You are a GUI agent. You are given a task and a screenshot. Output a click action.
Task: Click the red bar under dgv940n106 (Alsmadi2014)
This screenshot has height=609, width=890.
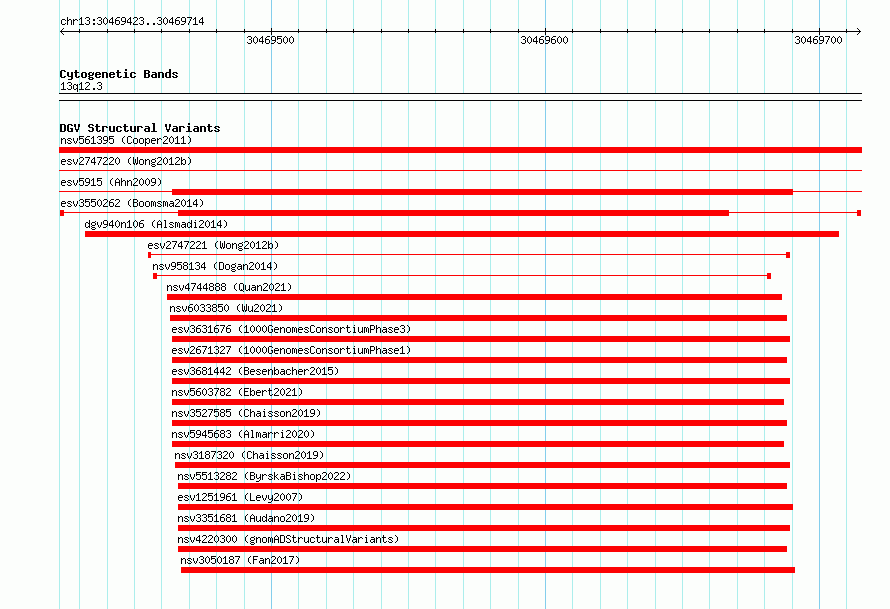click(x=462, y=234)
